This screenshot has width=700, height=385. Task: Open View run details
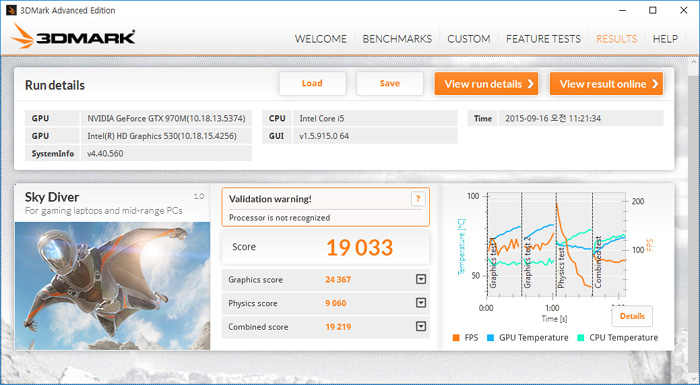486,84
